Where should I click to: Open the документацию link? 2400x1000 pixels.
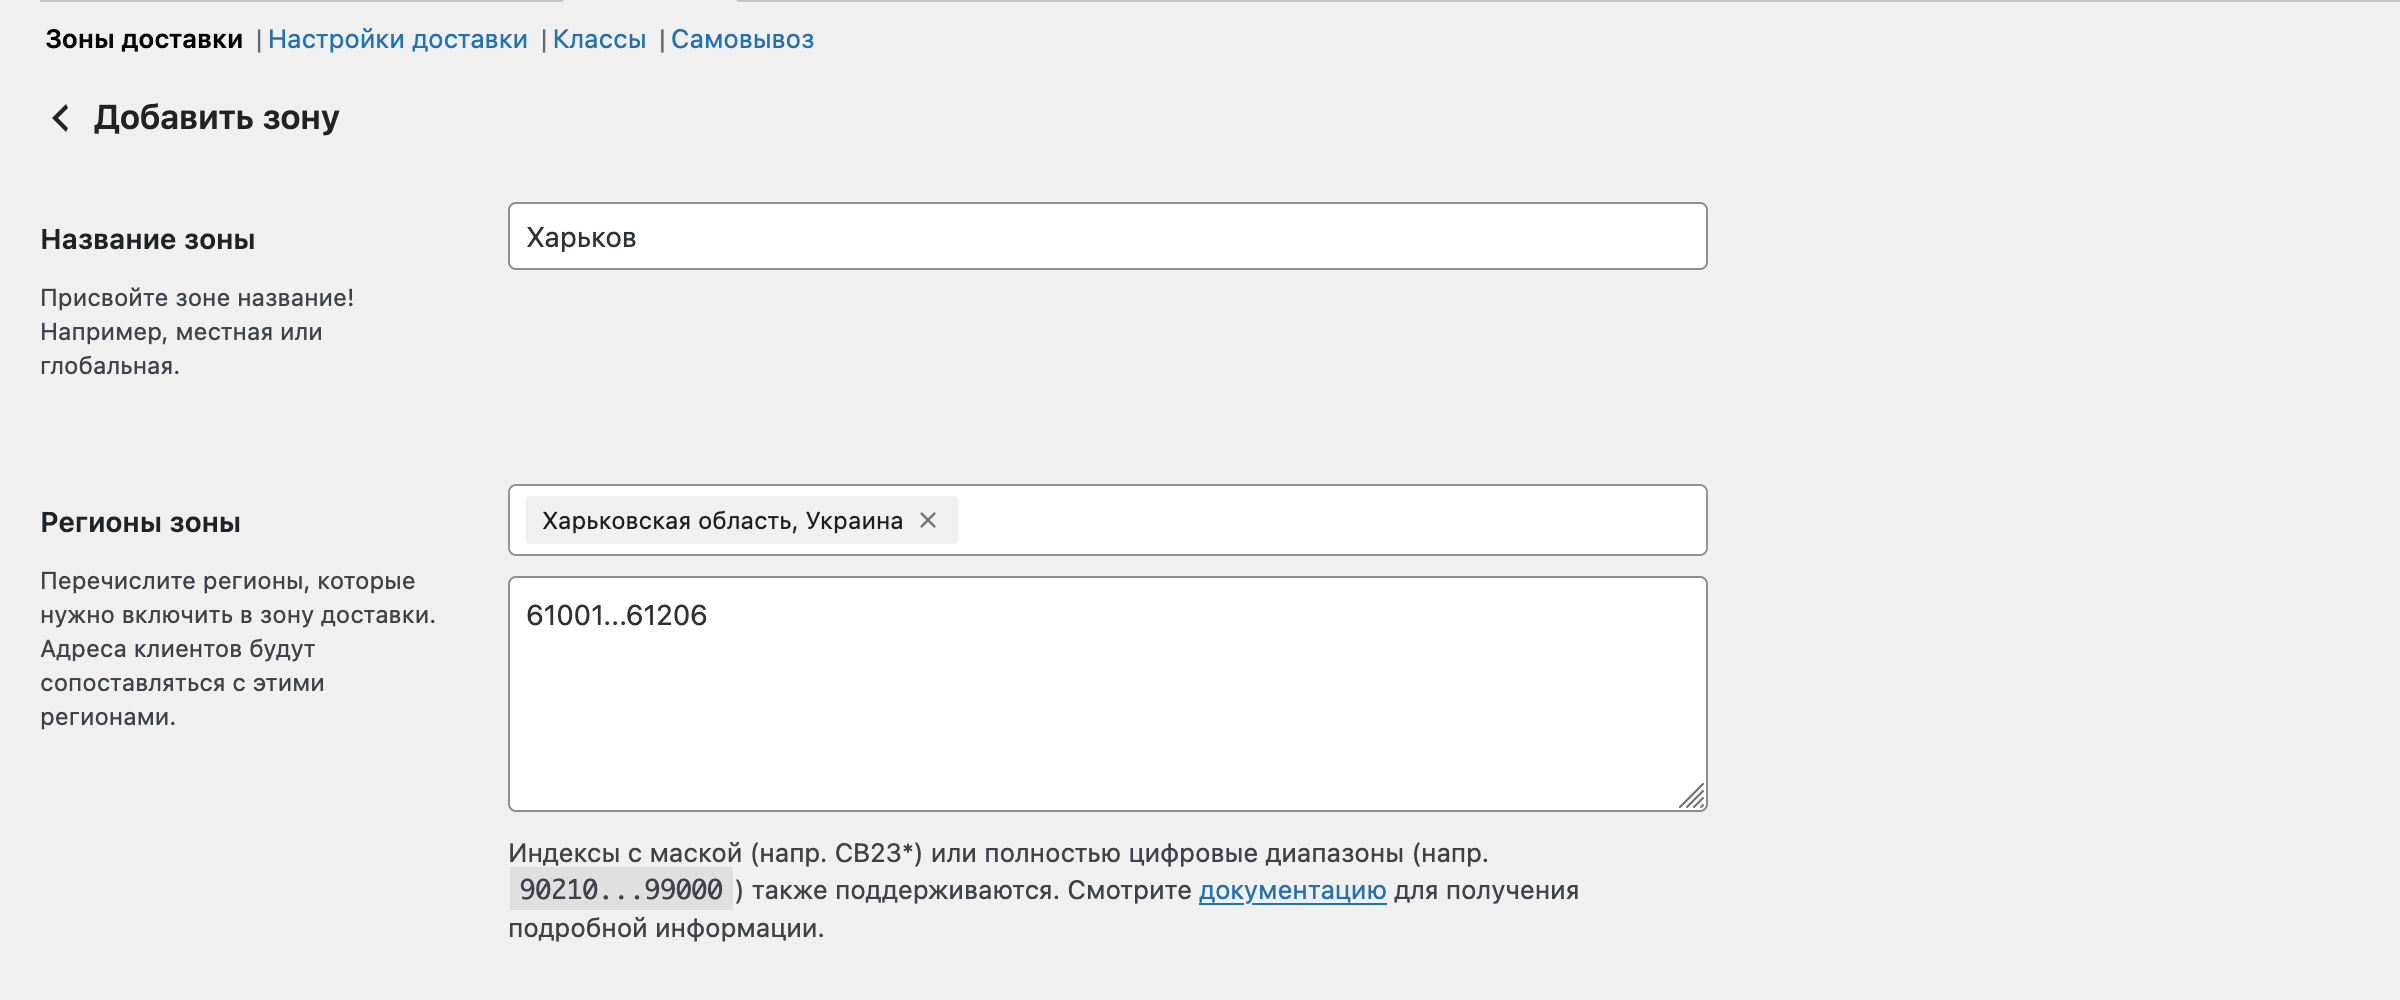click(x=1292, y=890)
